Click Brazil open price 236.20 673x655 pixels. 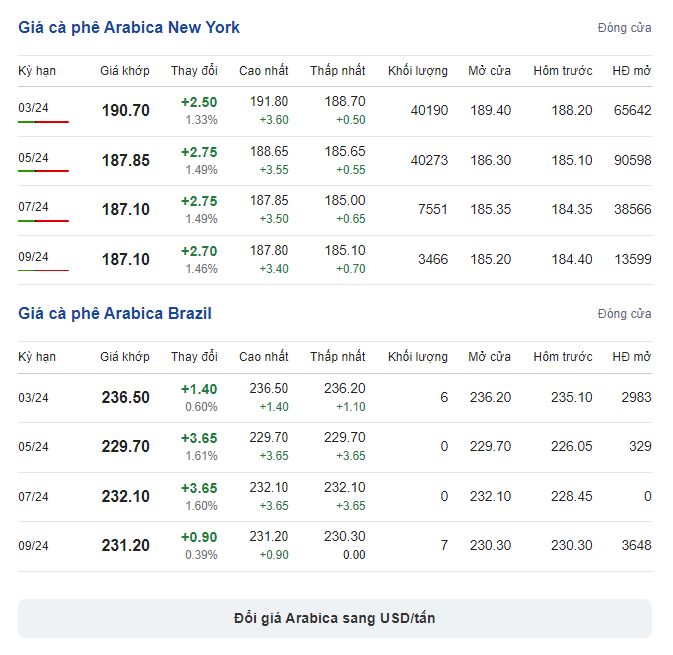[x=490, y=397]
